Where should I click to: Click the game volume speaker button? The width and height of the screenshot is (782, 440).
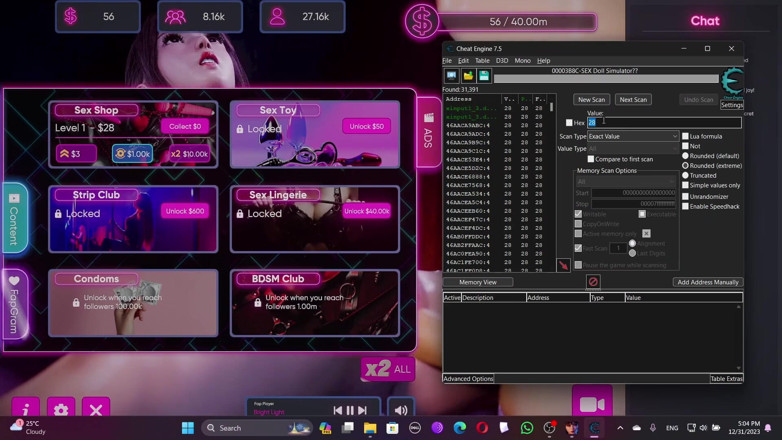point(401,410)
